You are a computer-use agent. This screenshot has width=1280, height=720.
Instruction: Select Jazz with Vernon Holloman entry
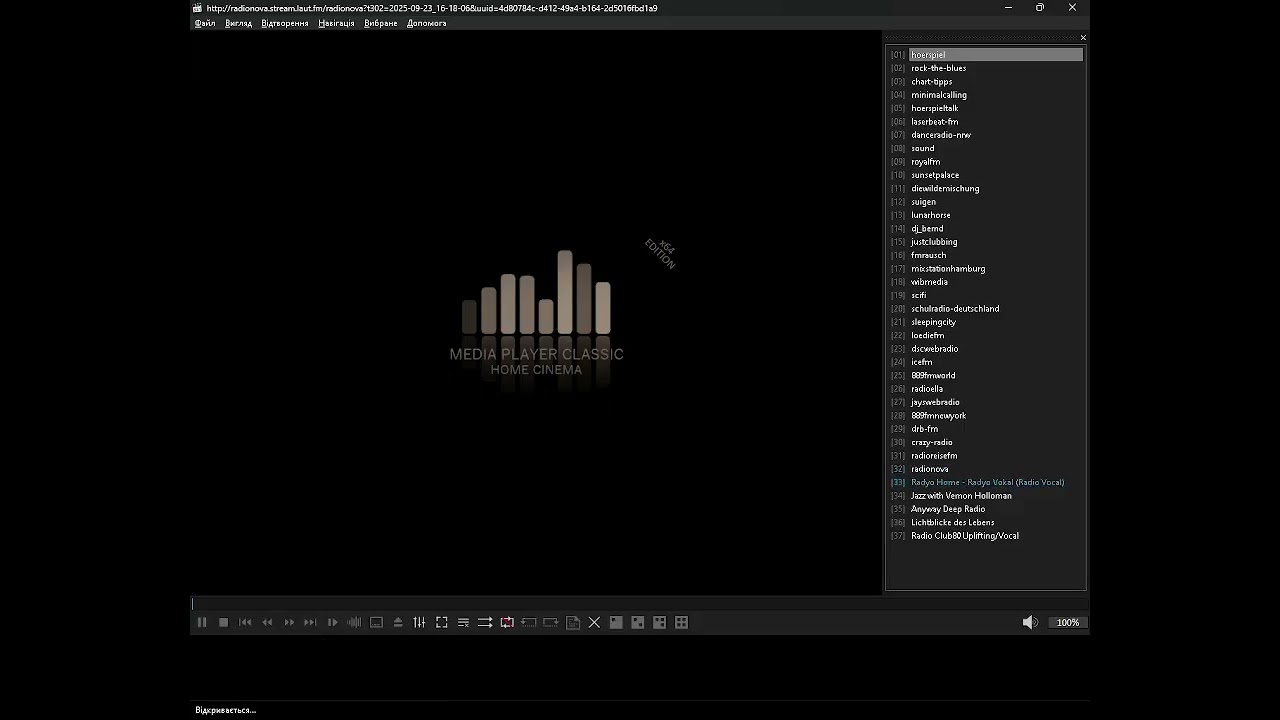click(x=986, y=496)
